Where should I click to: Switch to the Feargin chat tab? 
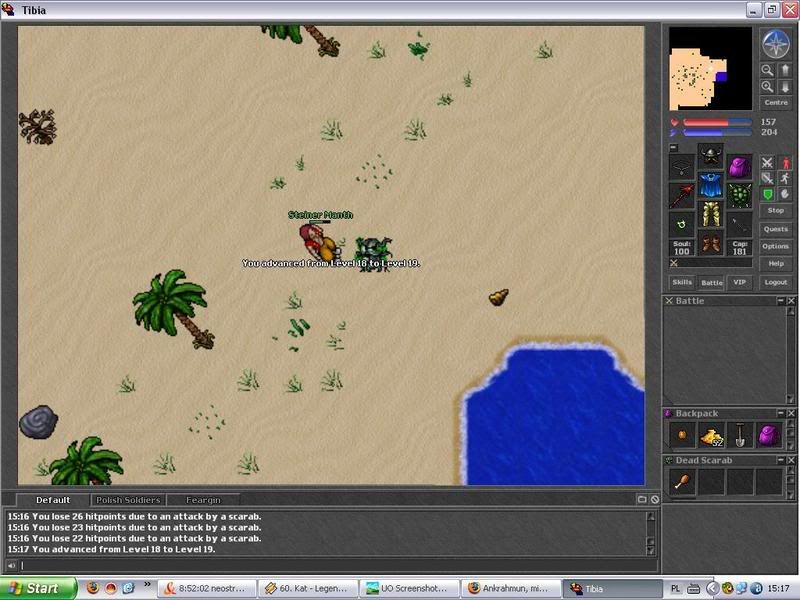[203, 500]
